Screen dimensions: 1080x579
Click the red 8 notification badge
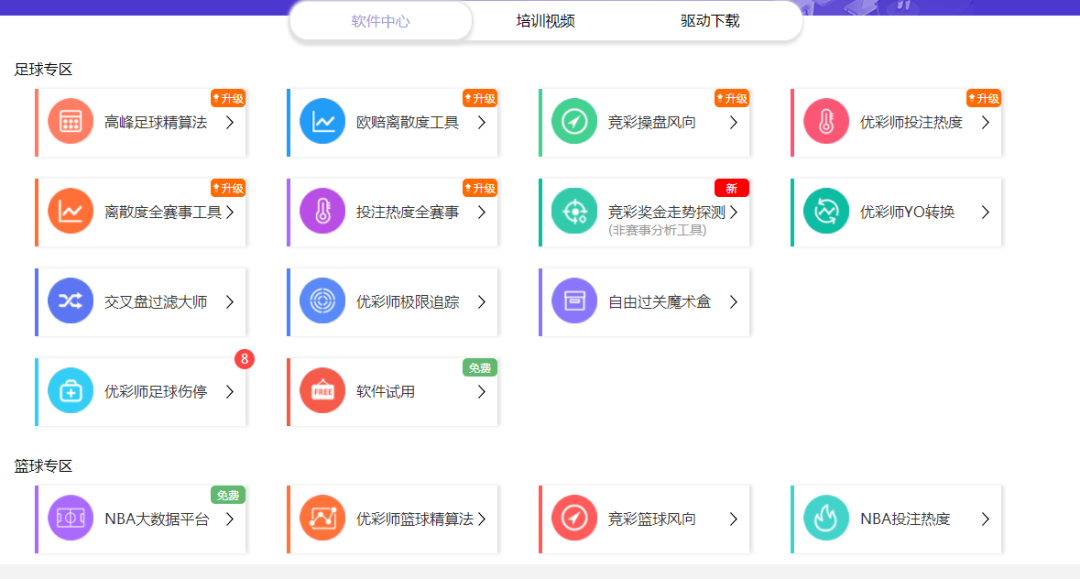(x=244, y=359)
